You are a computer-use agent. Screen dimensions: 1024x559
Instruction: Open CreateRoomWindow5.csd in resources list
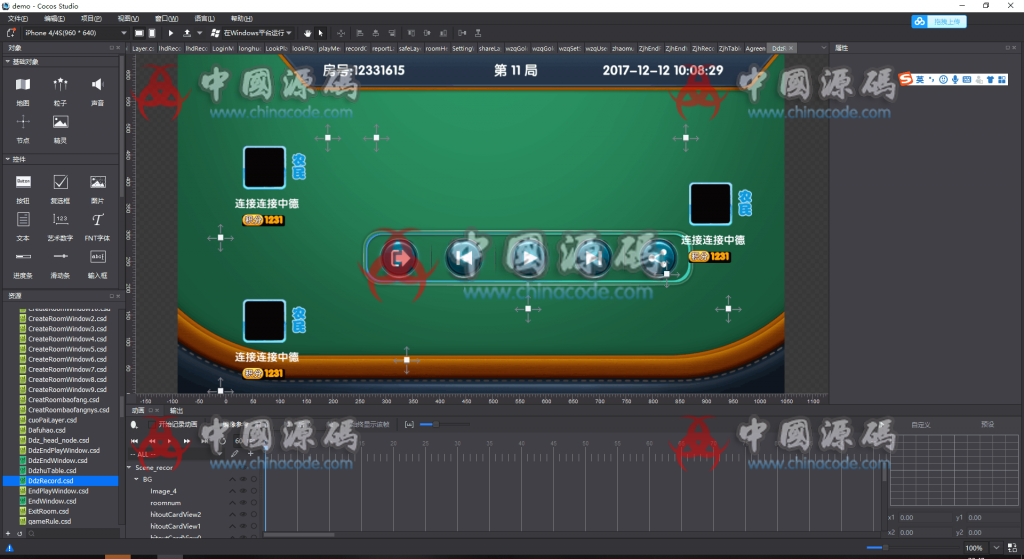67,349
